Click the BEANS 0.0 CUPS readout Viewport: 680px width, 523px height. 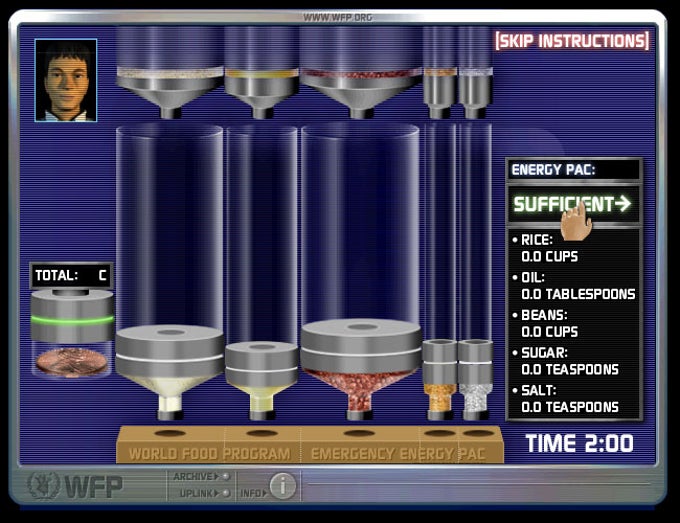[546, 324]
